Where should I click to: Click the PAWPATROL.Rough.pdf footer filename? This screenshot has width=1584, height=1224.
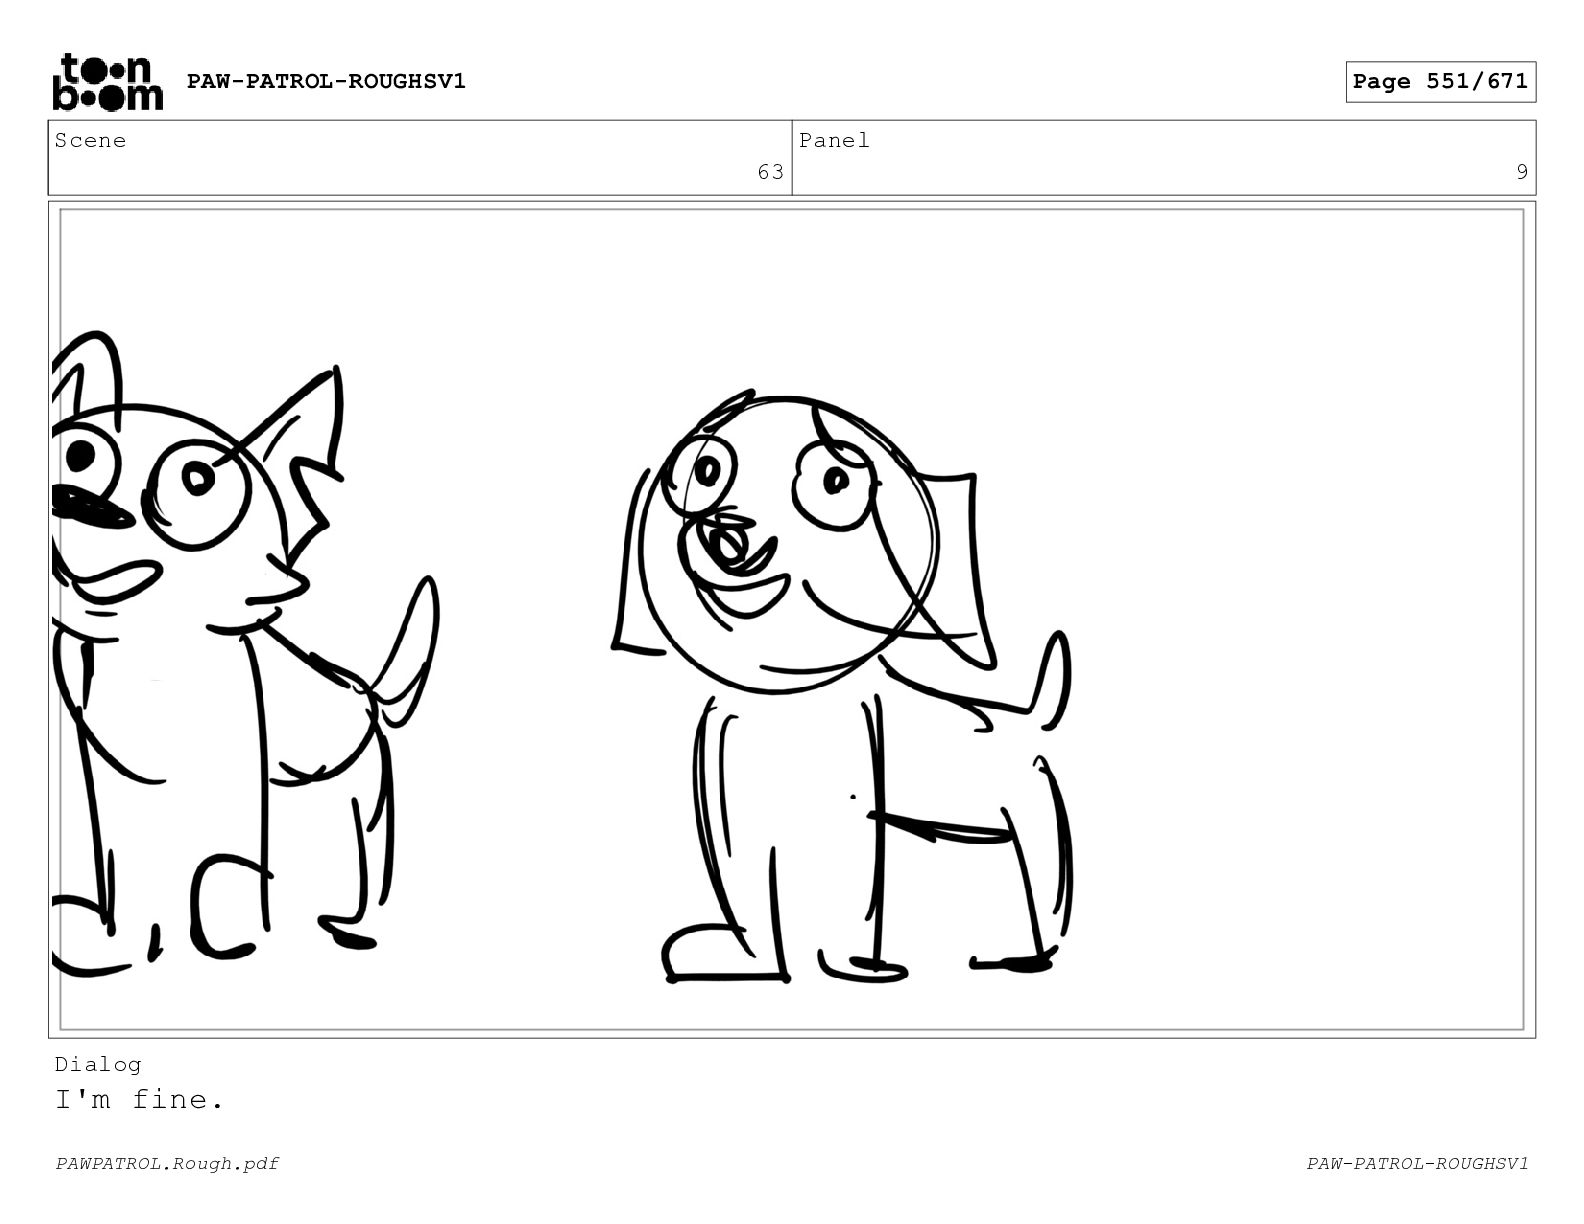pos(167,1163)
